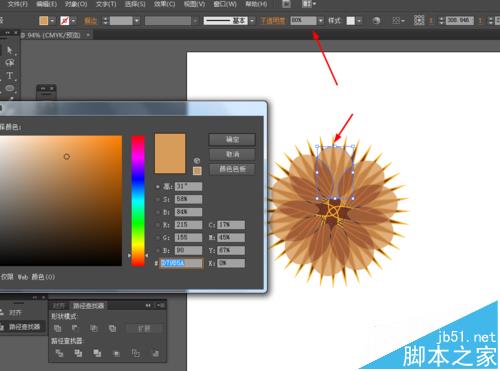This screenshot has height=371, width=500.
Task: Select the B (blue) radio button
Action: pos(158,250)
